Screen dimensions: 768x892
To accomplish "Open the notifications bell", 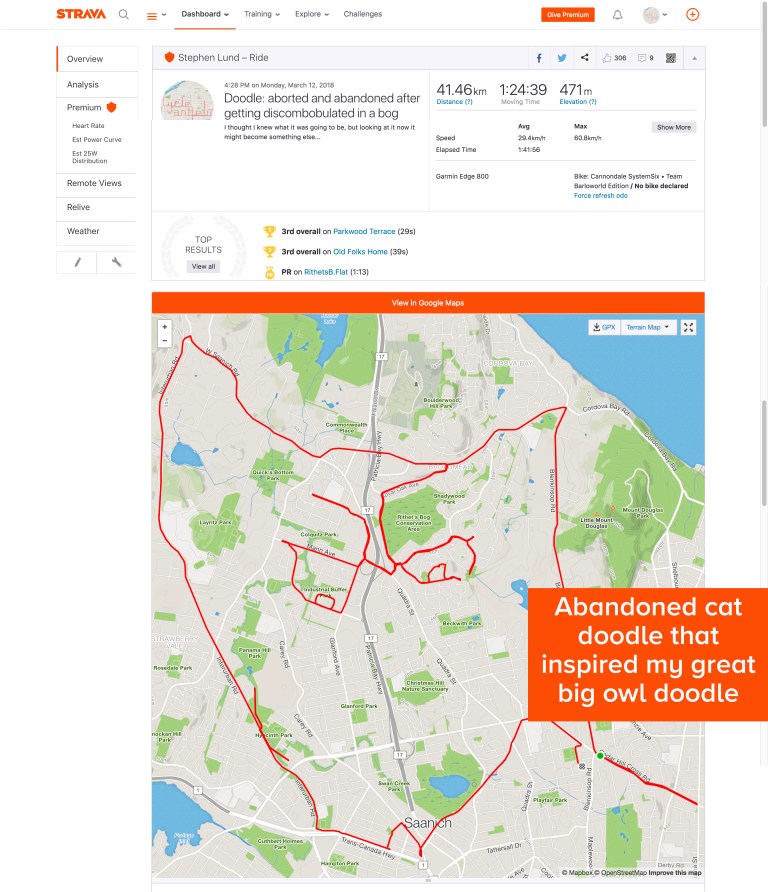I will point(617,15).
